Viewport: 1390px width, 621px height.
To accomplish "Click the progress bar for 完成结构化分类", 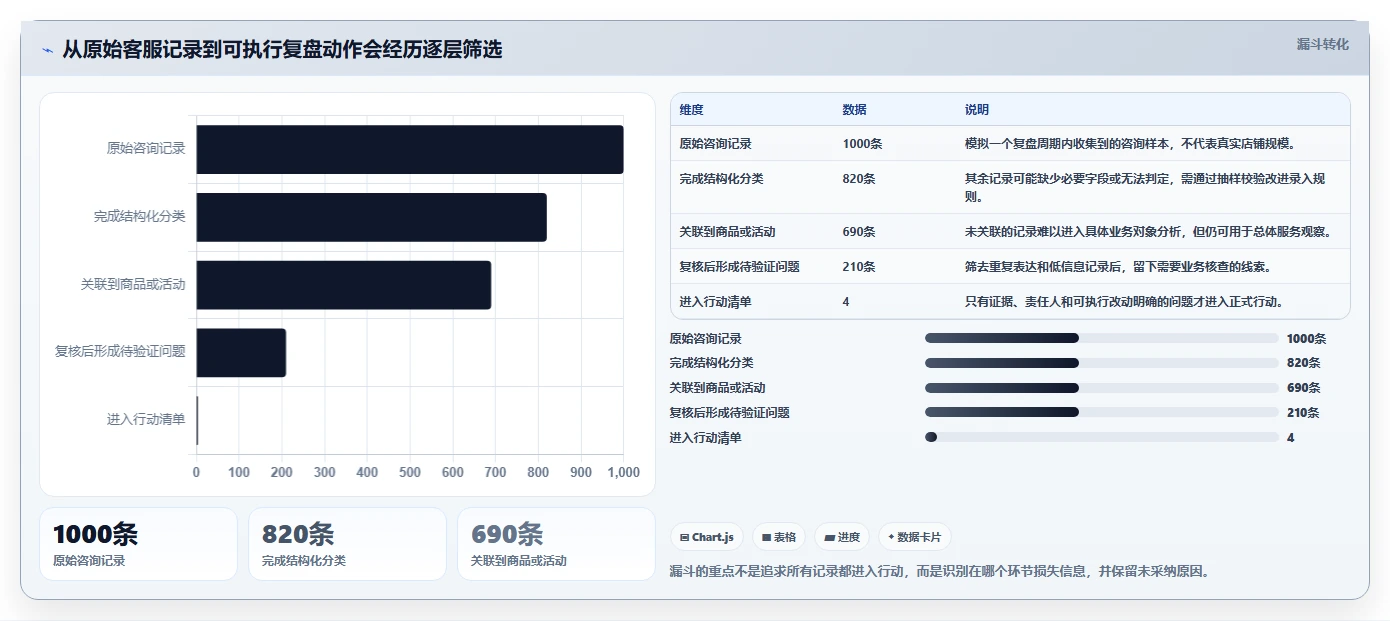I will point(1102,363).
